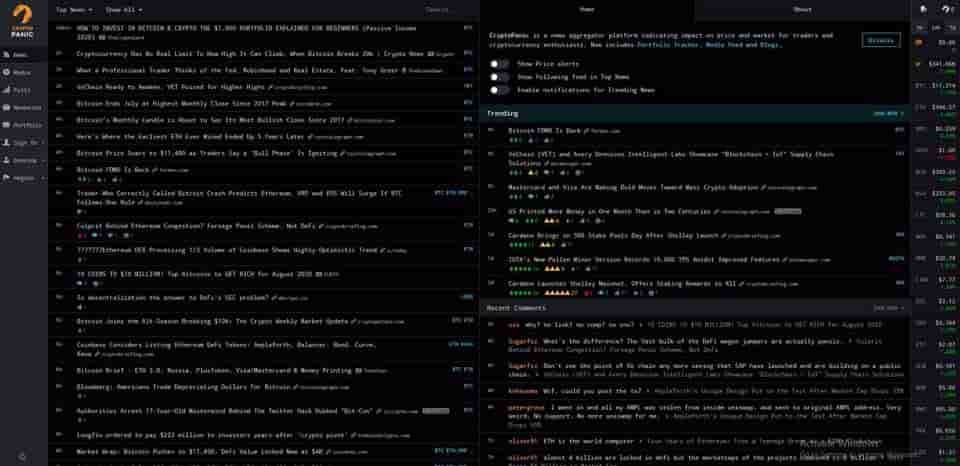This screenshot has height=466, width=960.
Task: Open the Portfolio section in sidebar
Action: (23, 125)
